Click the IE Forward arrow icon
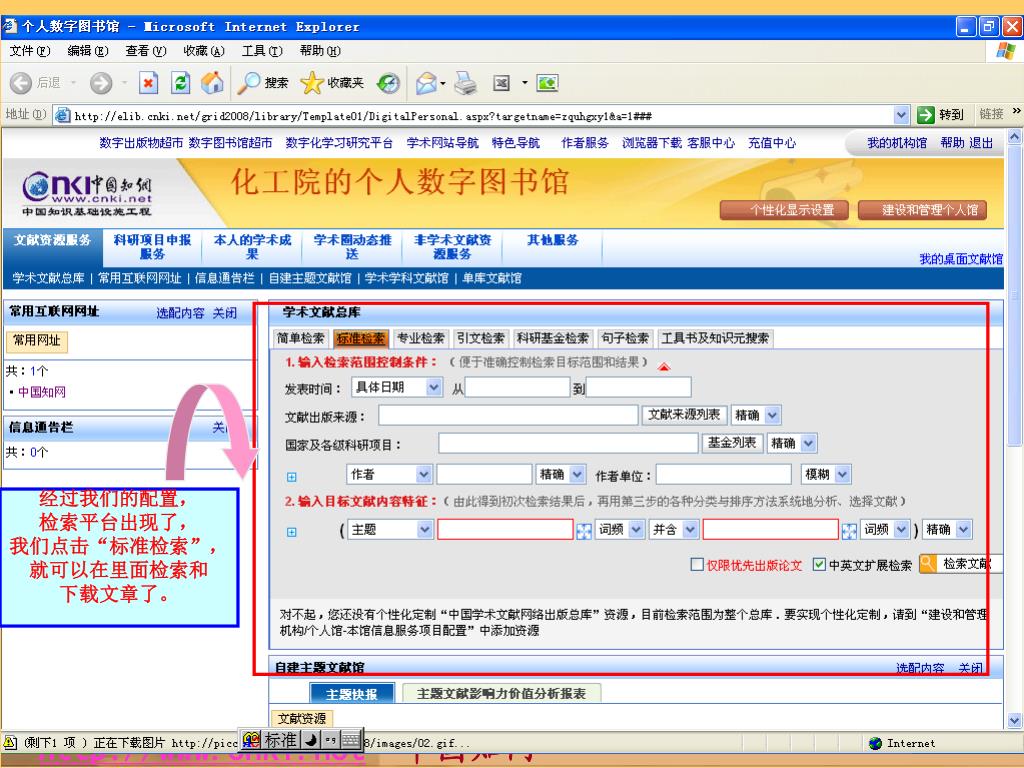The image size is (1024, 768). pos(101,83)
